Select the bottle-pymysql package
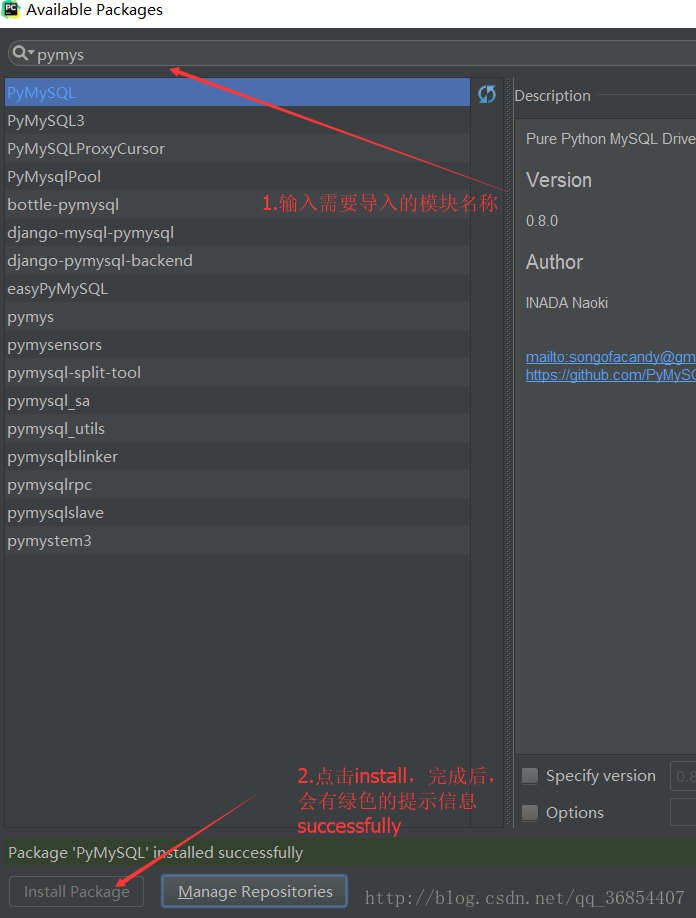Screen dimensions: 696x918 tap(237, 205)
